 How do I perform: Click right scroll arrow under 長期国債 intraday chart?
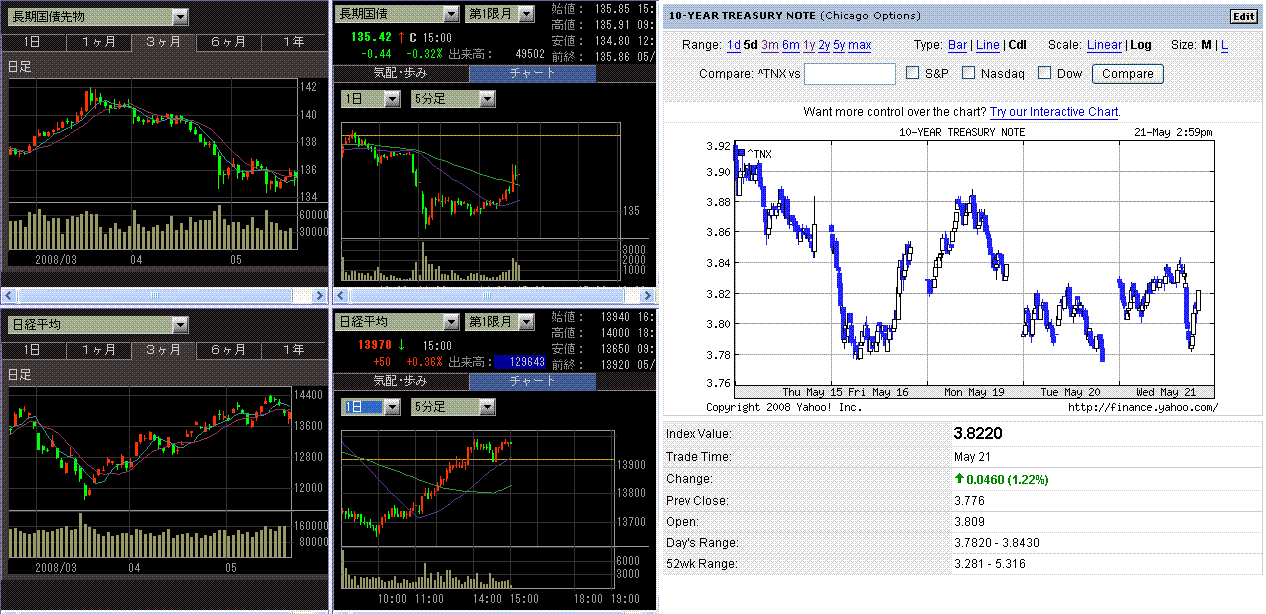click(649, 296)
